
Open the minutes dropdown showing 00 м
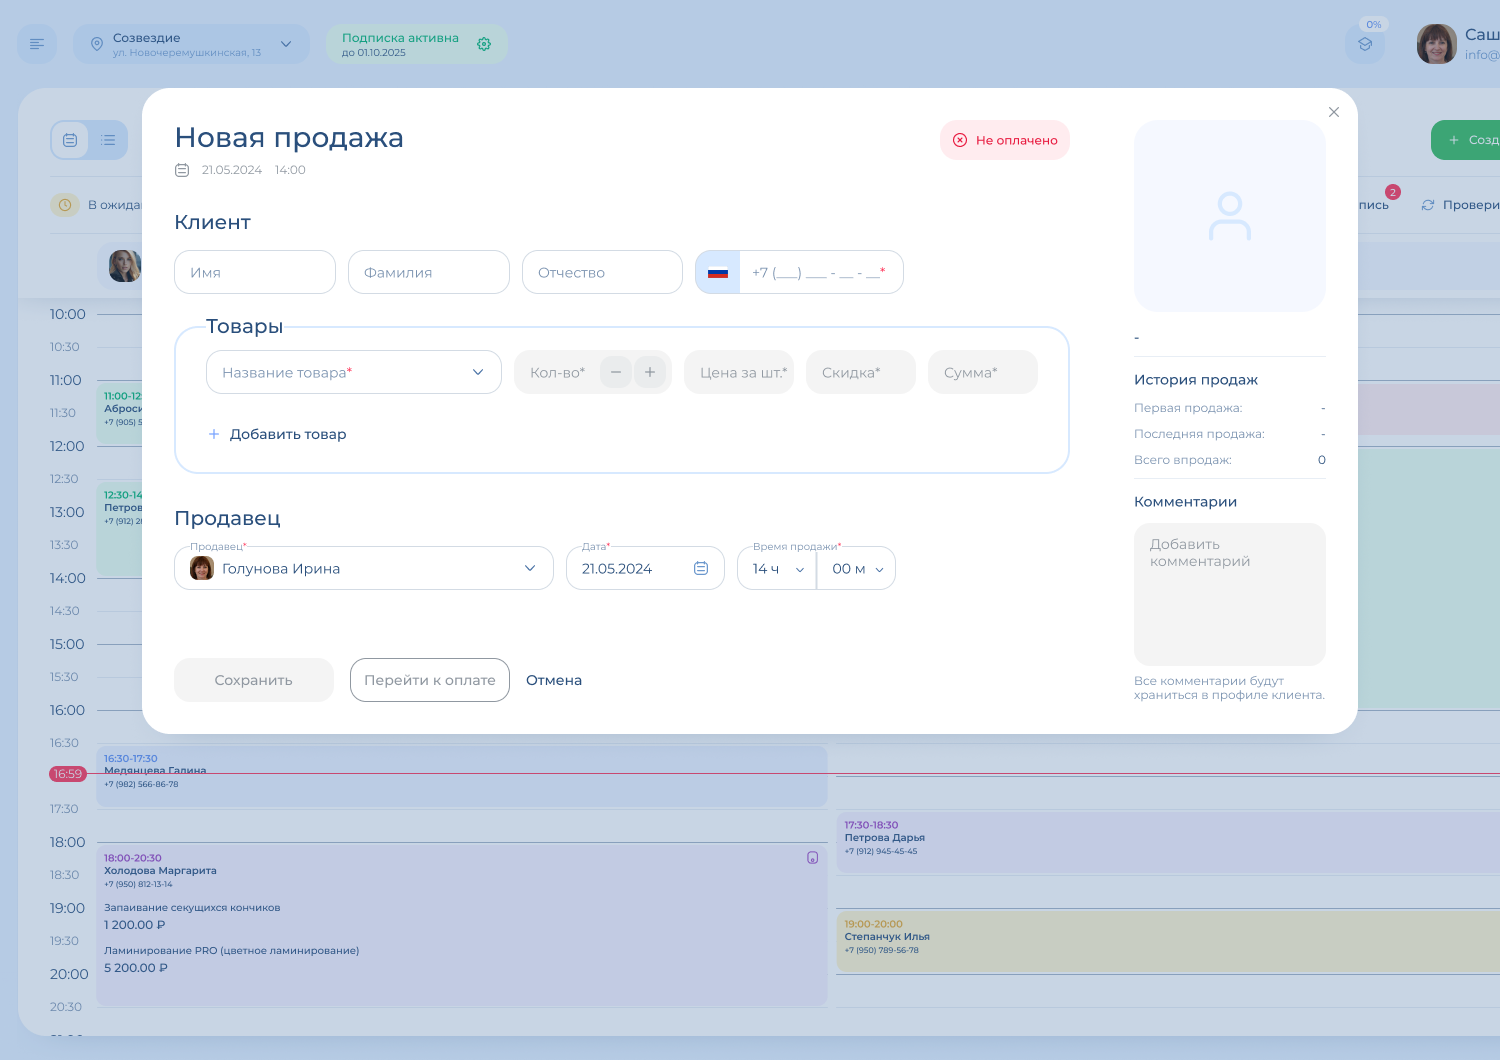(x=857, y=568)
